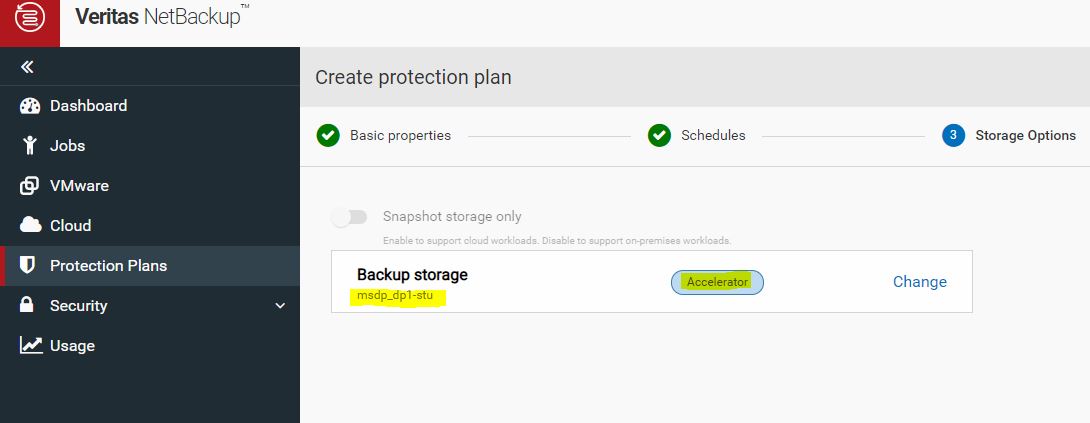The image size is (1090, 423).
Task: Click the green checkmark beside Schedules
Action: click(x=659, y=135)
